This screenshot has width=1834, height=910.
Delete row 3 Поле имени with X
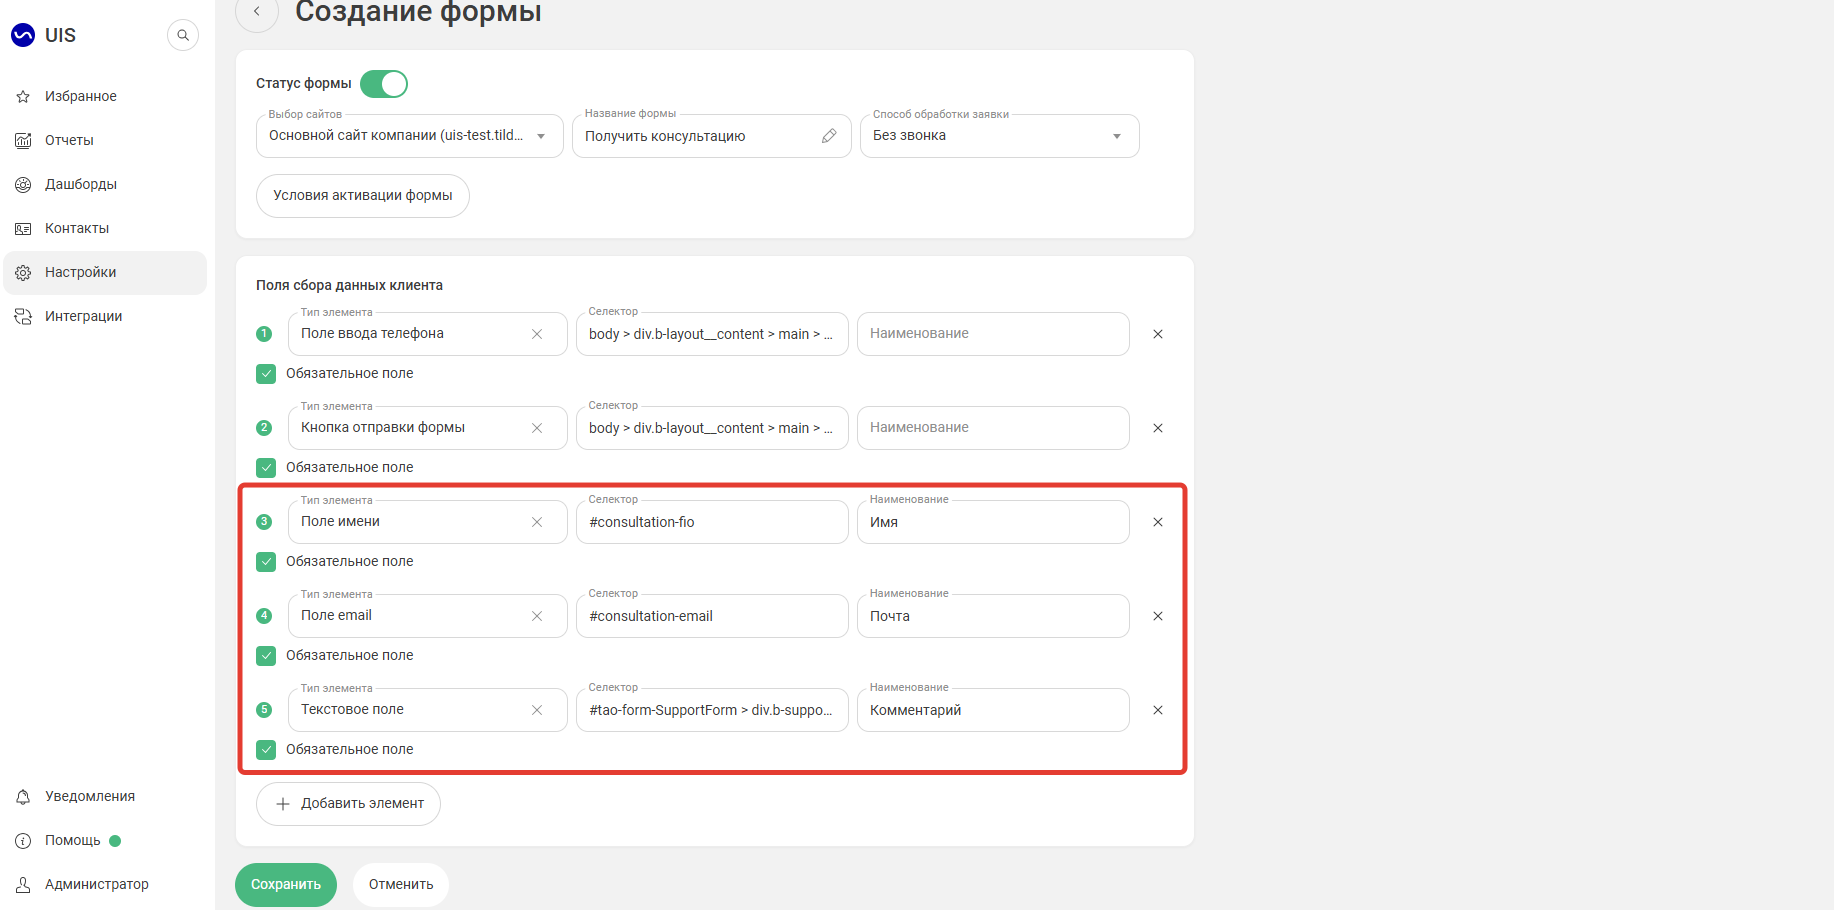pyautogui.click(x=1158, y=522)
